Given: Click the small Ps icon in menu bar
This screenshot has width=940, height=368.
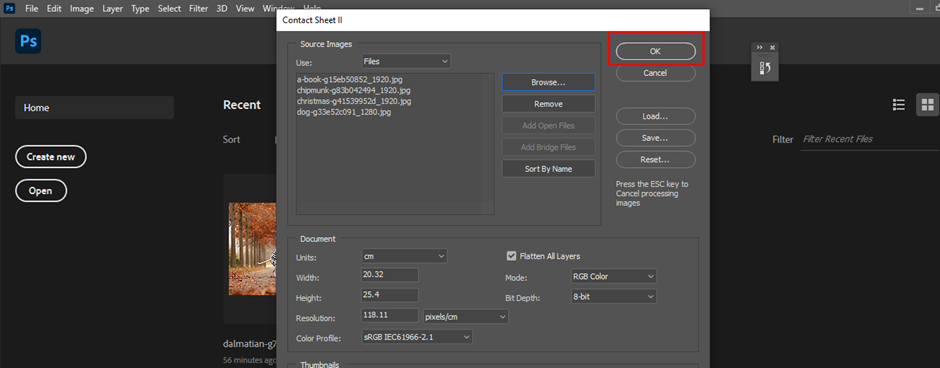Looking at the screenshot, I should pyautogui.click(x=10, y=8).
